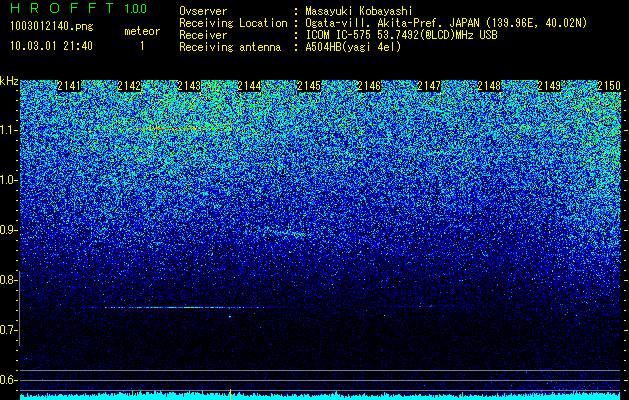
Task: Click the yellow marker in the bottom level strip
Action: 230,394
